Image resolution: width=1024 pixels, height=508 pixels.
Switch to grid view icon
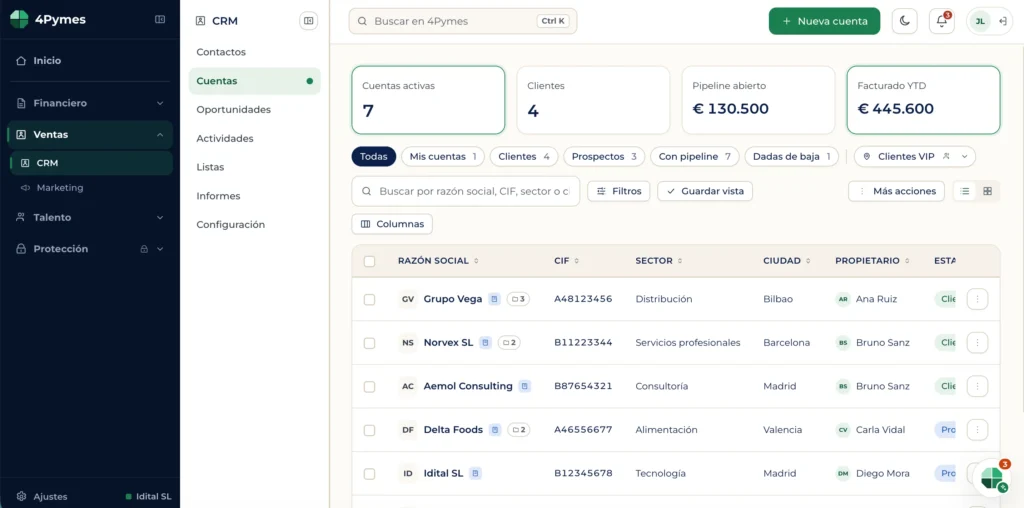(987, 191)
